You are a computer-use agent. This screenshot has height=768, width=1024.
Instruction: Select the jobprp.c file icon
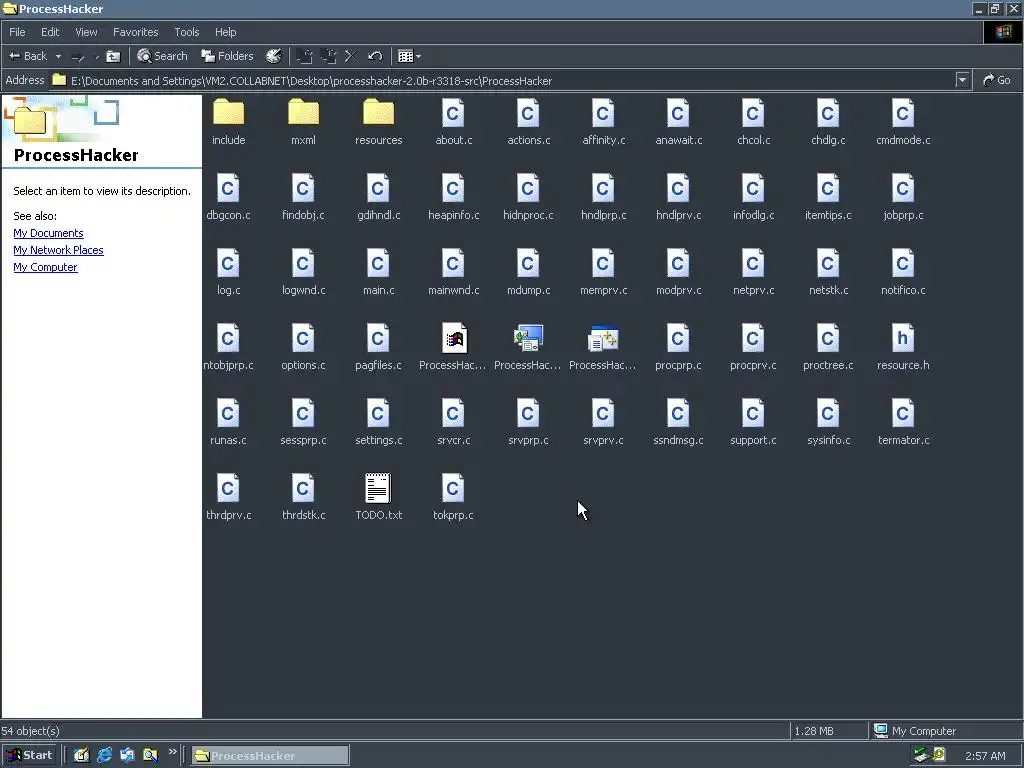[903, 188]
